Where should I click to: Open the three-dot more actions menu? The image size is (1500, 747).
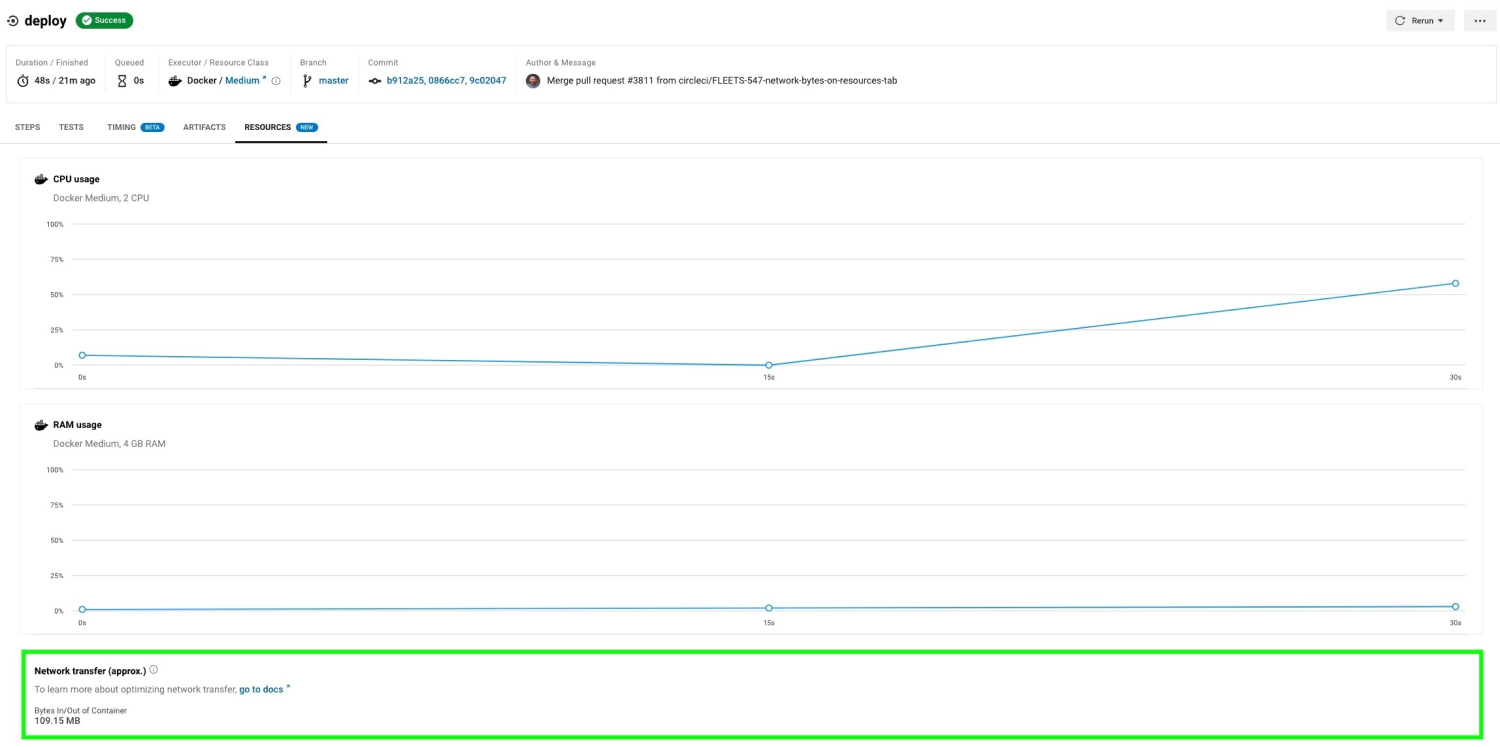click(x=1480, y=21)
